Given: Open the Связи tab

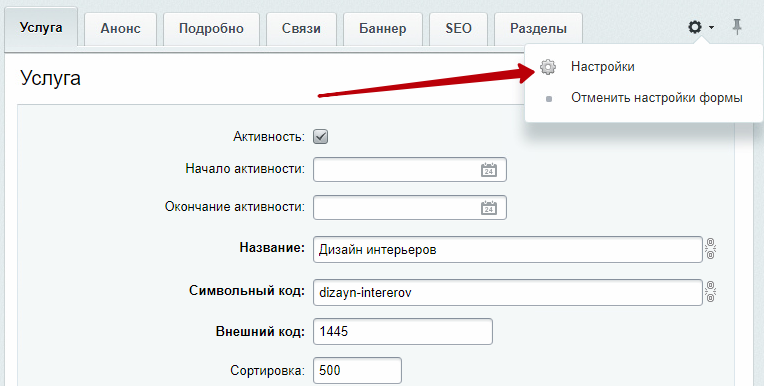Looking at the screenshot, I should click(x=301, y=29).
